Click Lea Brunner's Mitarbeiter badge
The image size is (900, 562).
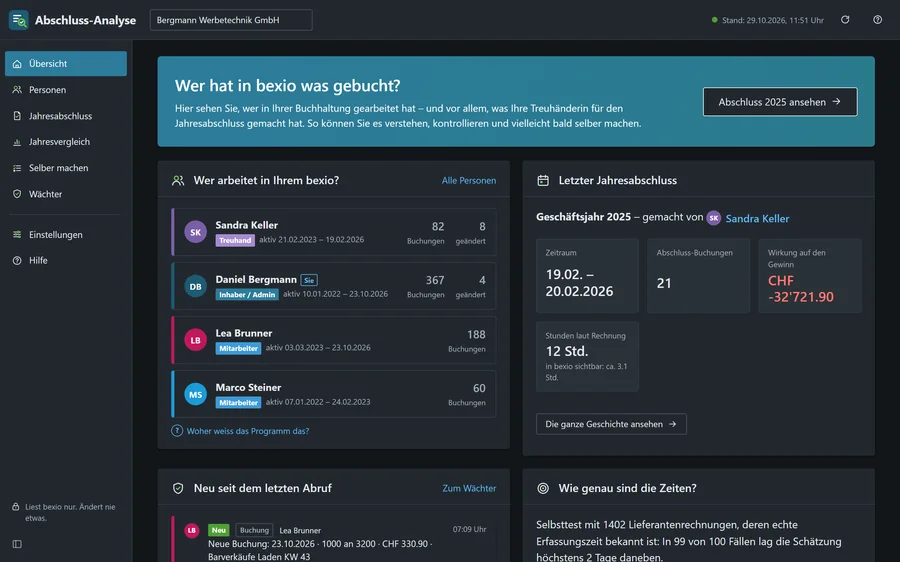[238, 348]
